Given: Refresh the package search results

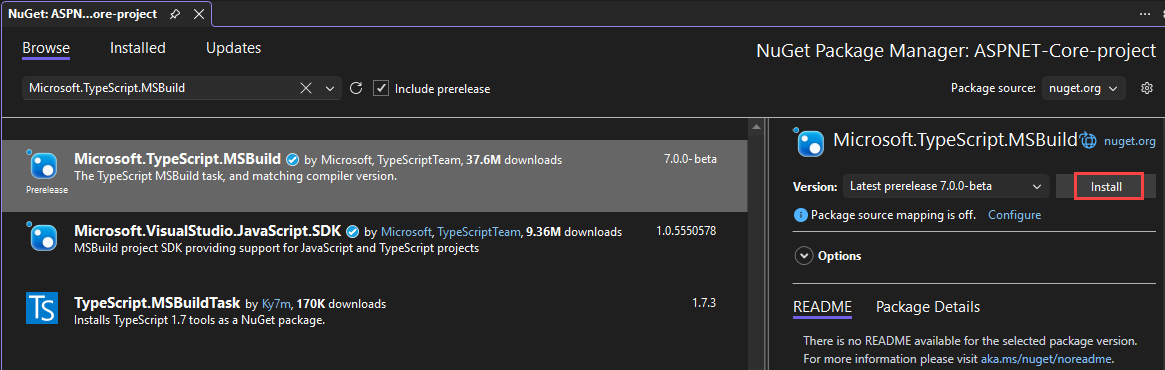Looking at the screenshot, I should tap(356, 88).
